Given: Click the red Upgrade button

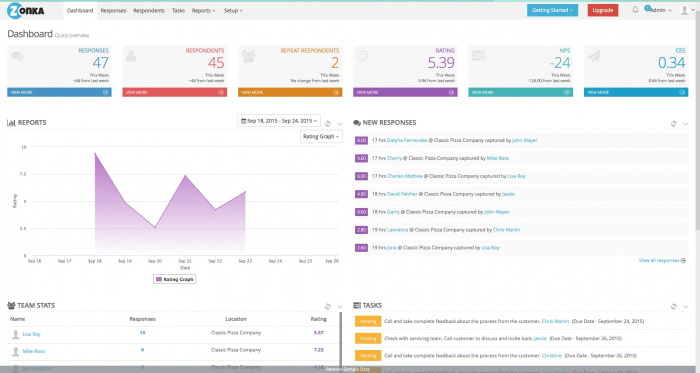Looking at the screenshot, I should 603,10.
